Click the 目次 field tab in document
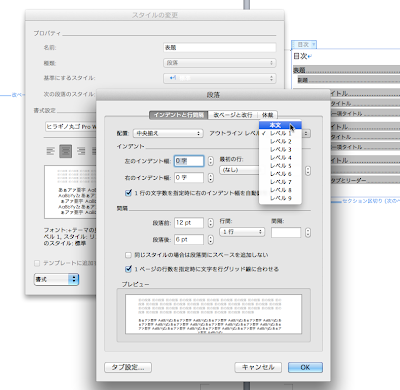The image size is (400, 390). 304,45
